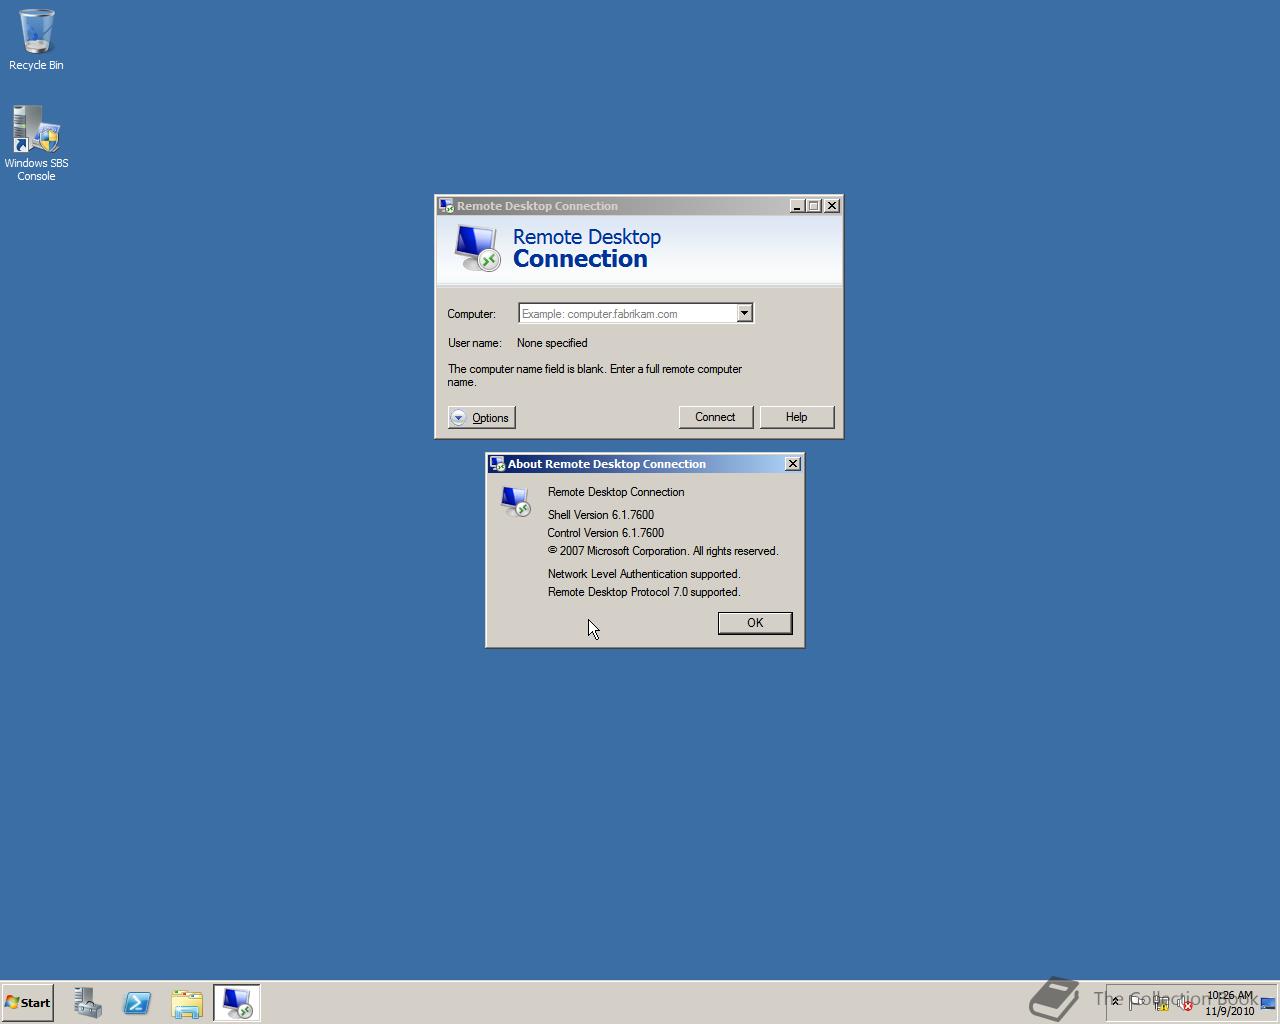Screen dimensions: 1280x1024
Task: Open the Recycle Bin desktop icon
Action: pos(36,40)
